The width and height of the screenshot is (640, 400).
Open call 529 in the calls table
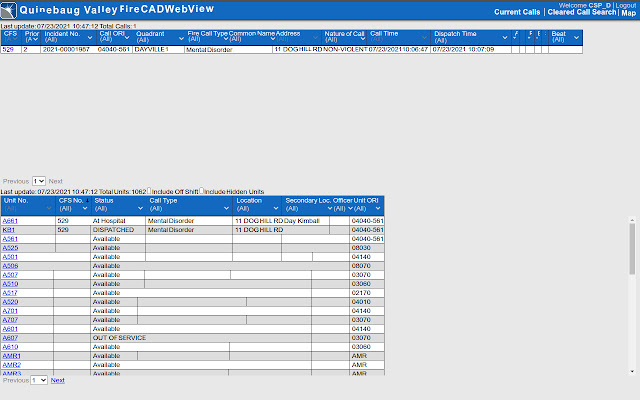tap(8, 49)
